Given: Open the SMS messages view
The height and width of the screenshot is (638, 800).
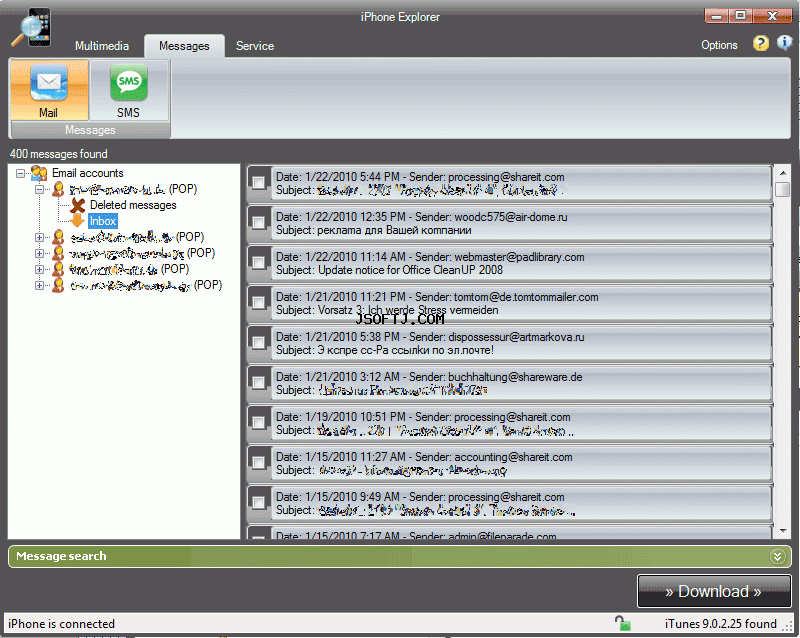Looking at the screenshot, I should pyautogui.click(x=129, y=90).
